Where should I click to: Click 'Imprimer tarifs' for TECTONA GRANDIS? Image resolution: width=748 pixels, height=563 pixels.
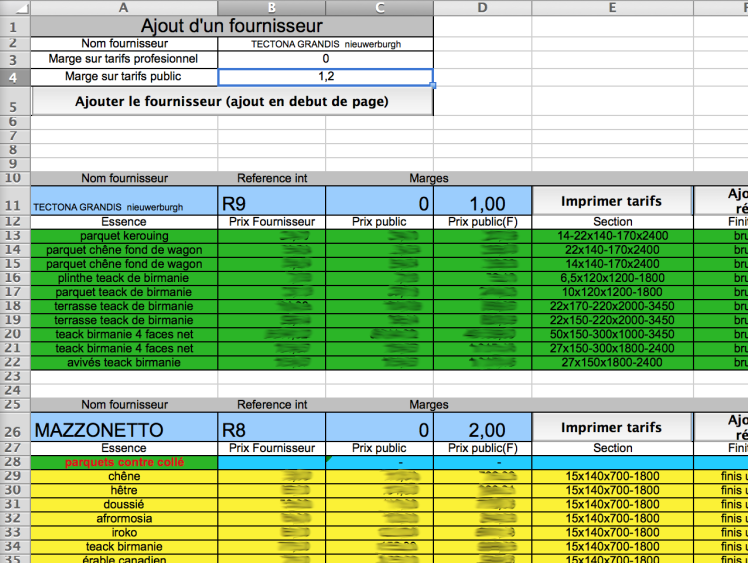tap(612, 201)
